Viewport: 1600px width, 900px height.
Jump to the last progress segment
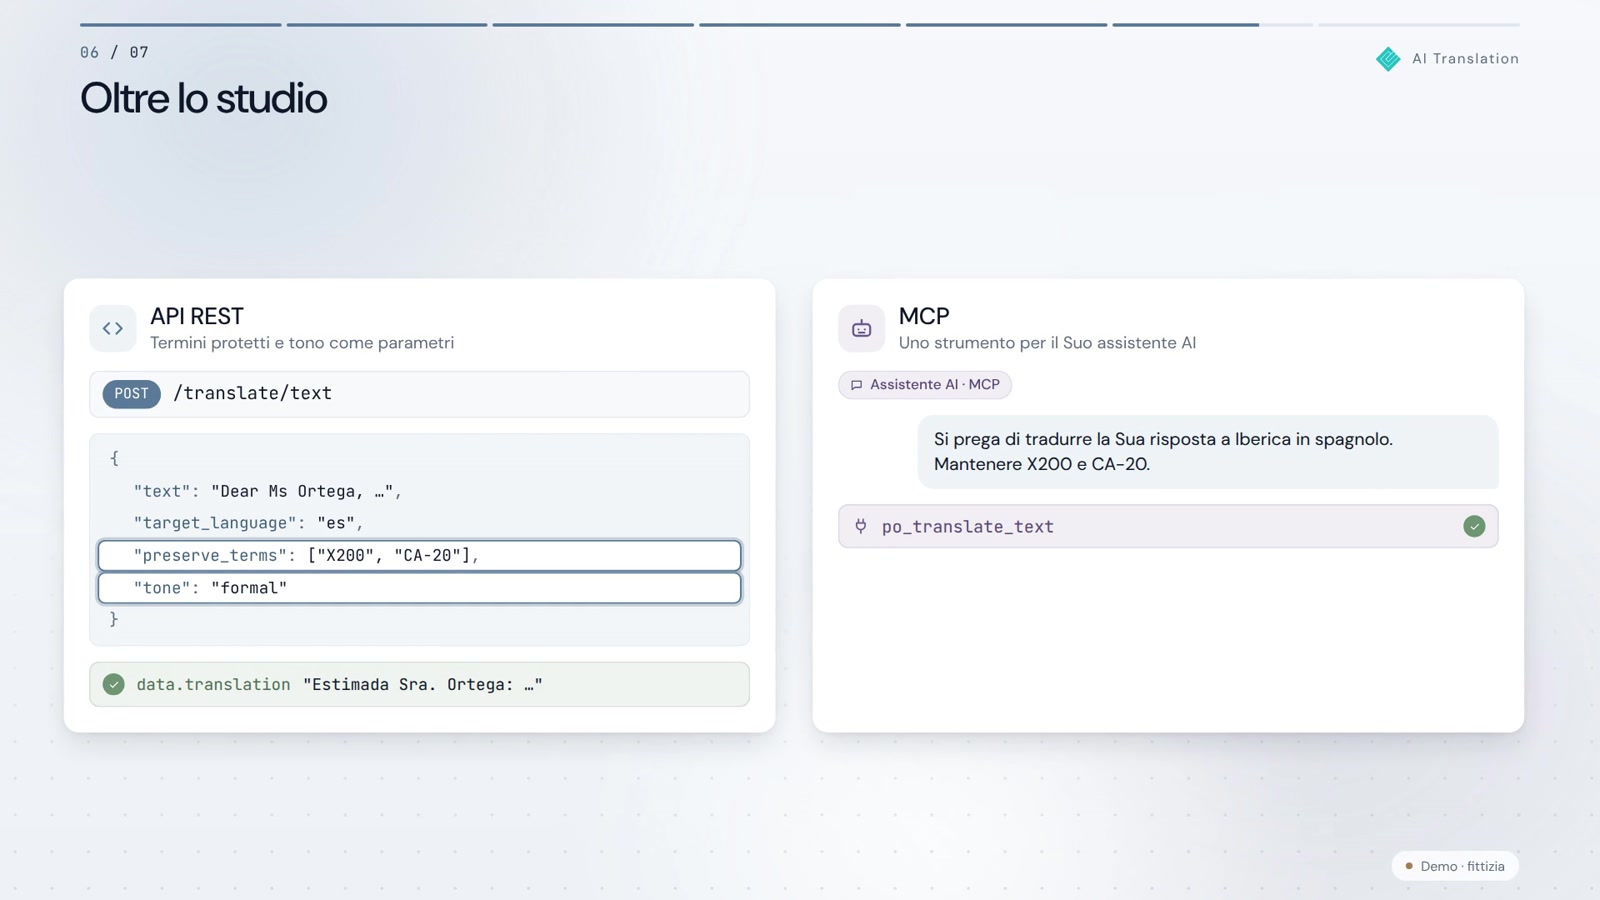point(1419,24)
